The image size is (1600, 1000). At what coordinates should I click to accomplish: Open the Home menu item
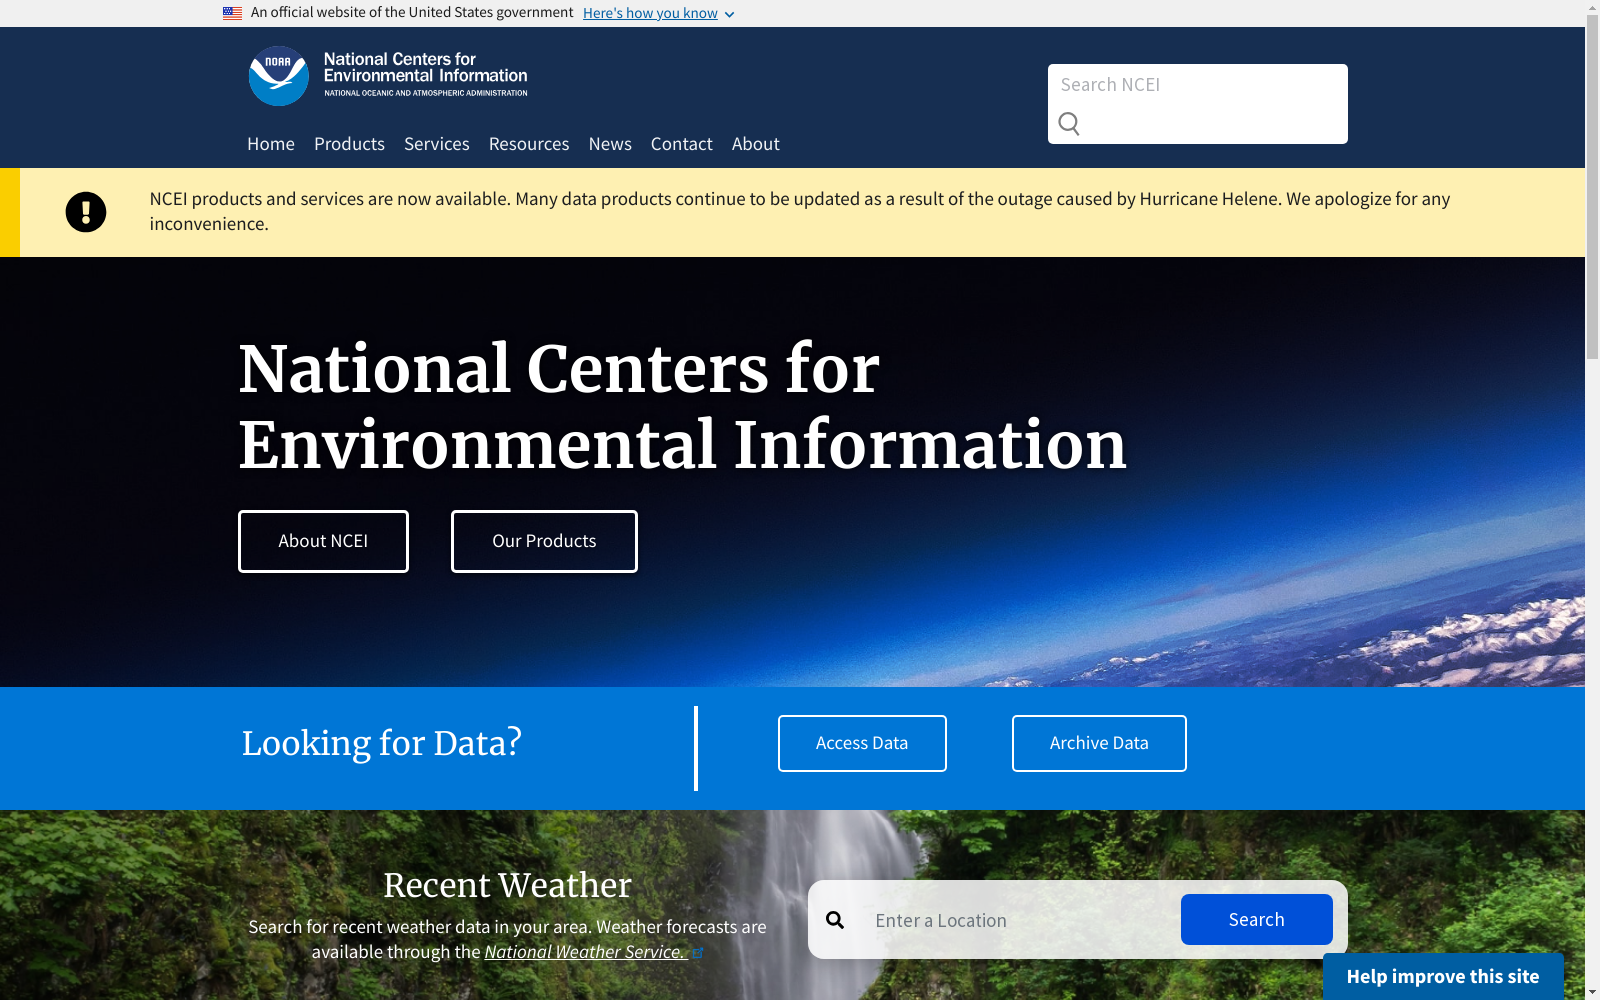[271, 144]
